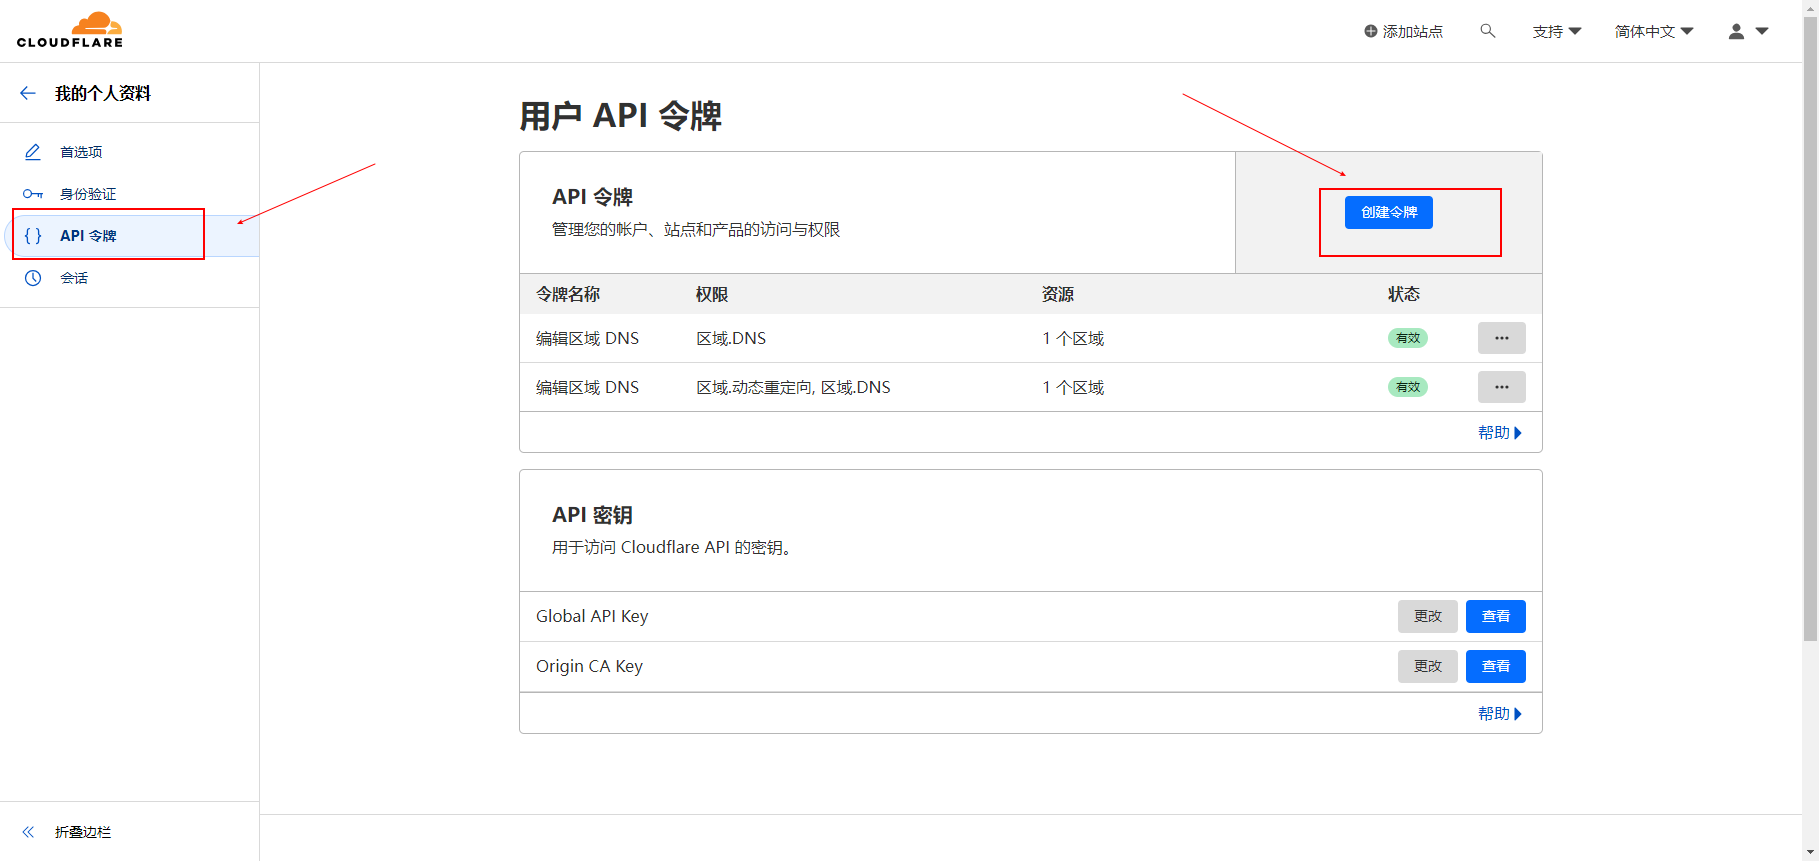Image resolution: width=1819 pixels, height=861 pixels.
Task: Click 更改 for Global API Key
Action: (x=1427, y=616)
